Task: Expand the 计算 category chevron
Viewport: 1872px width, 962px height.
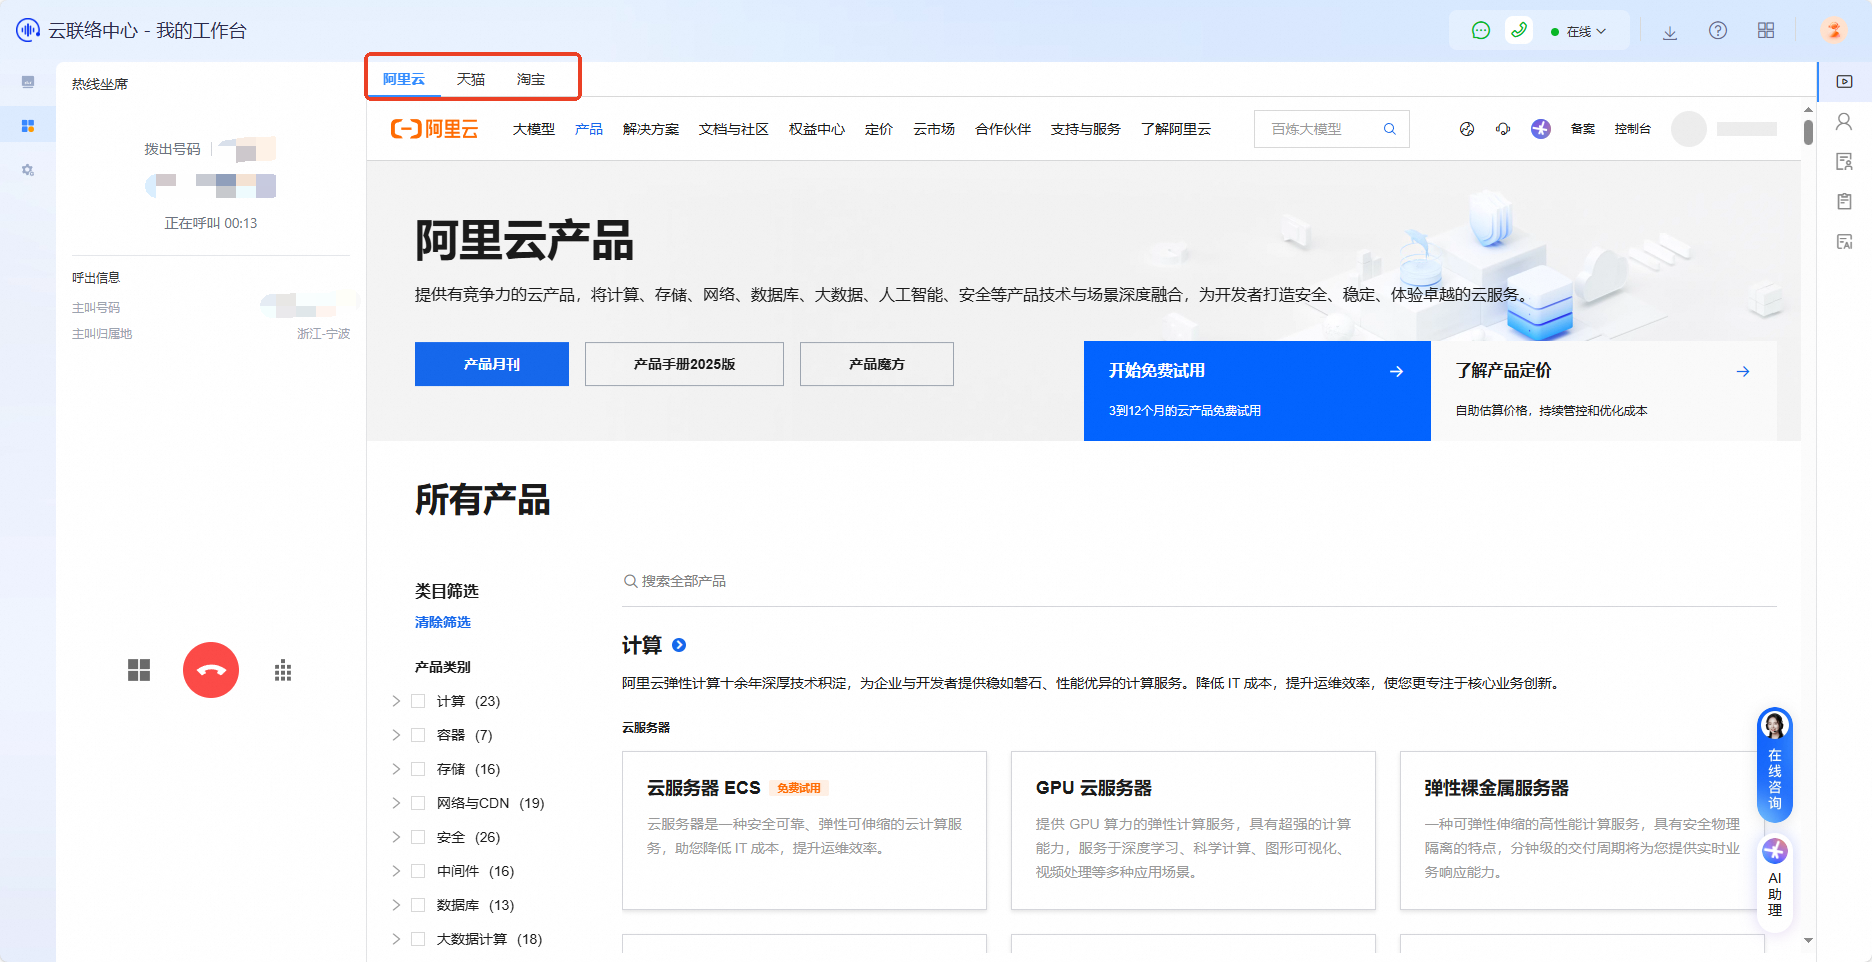Action: tap(396, 701)
